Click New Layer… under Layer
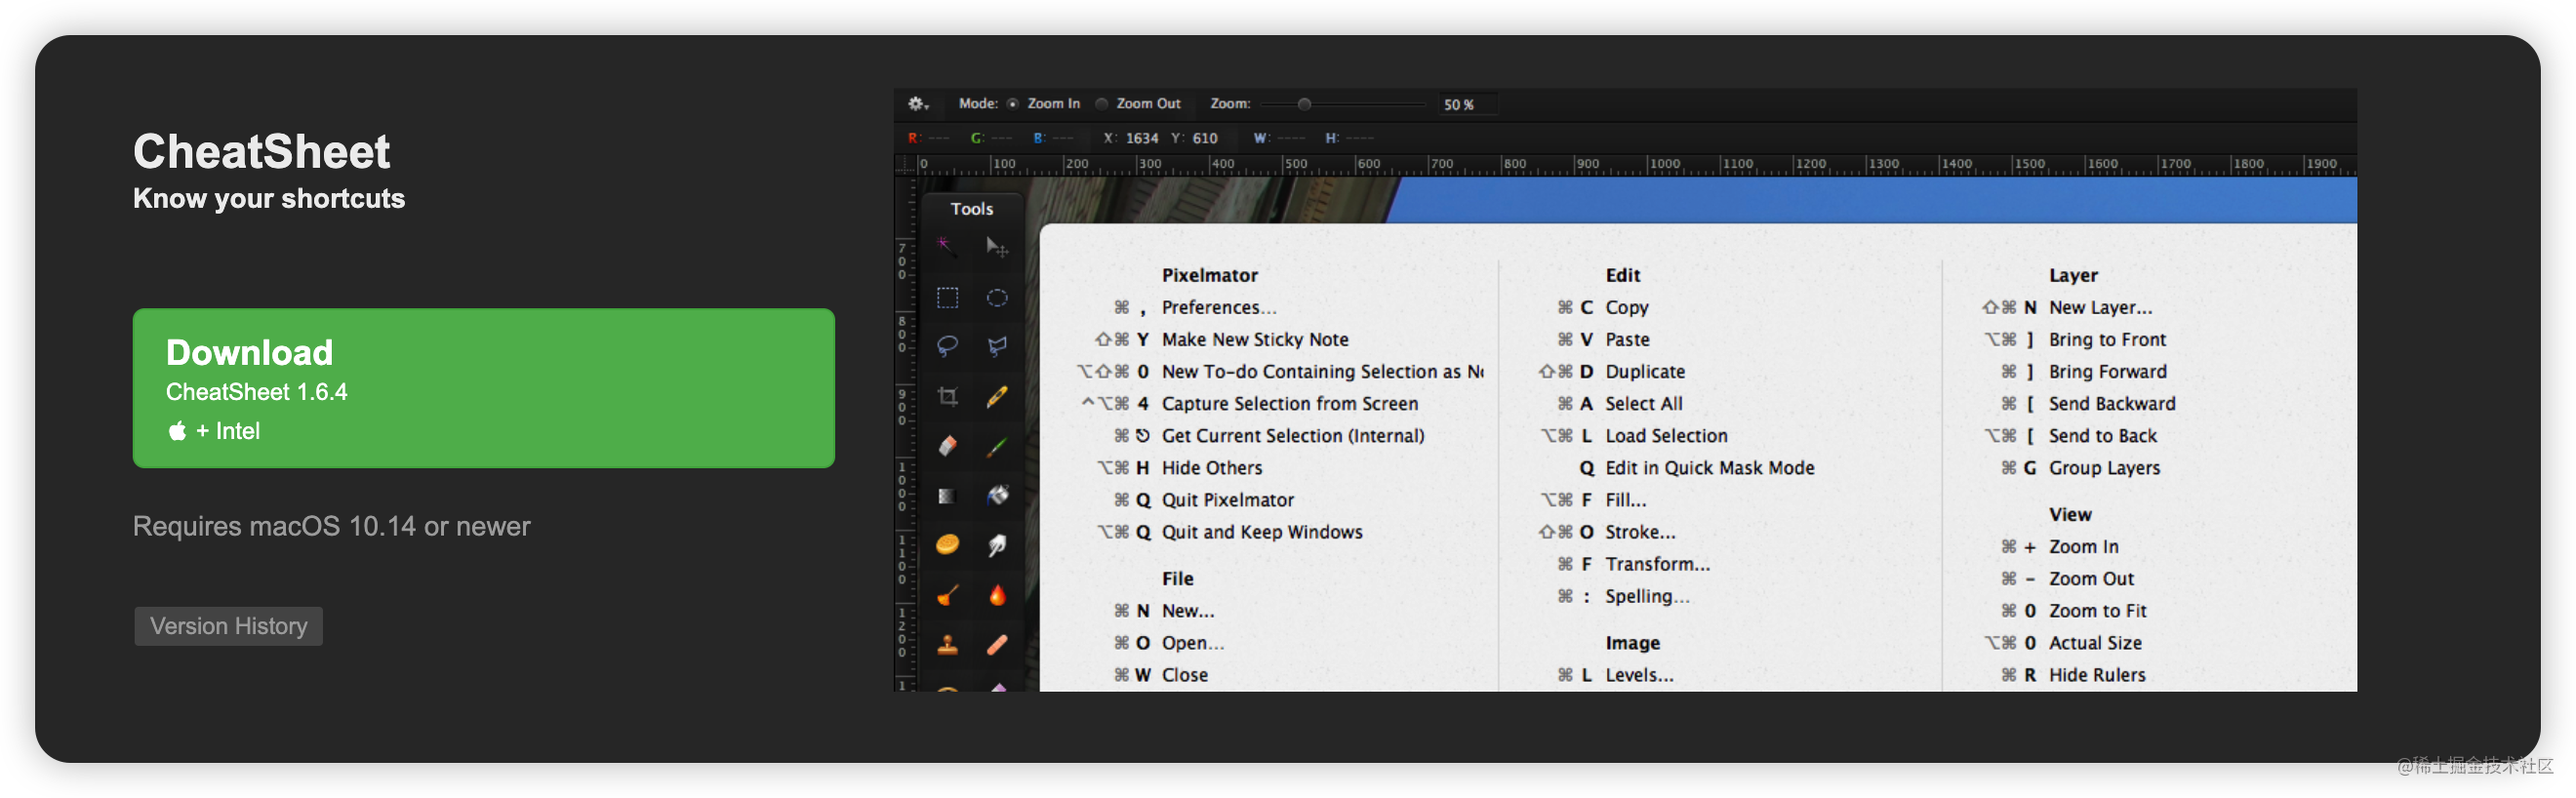 (x=2100, y=307)
